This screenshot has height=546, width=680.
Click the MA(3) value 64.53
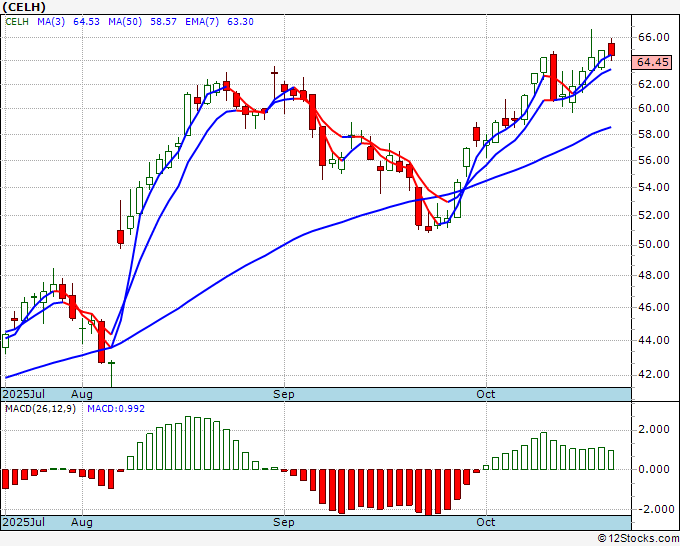[x=86, y=22]
